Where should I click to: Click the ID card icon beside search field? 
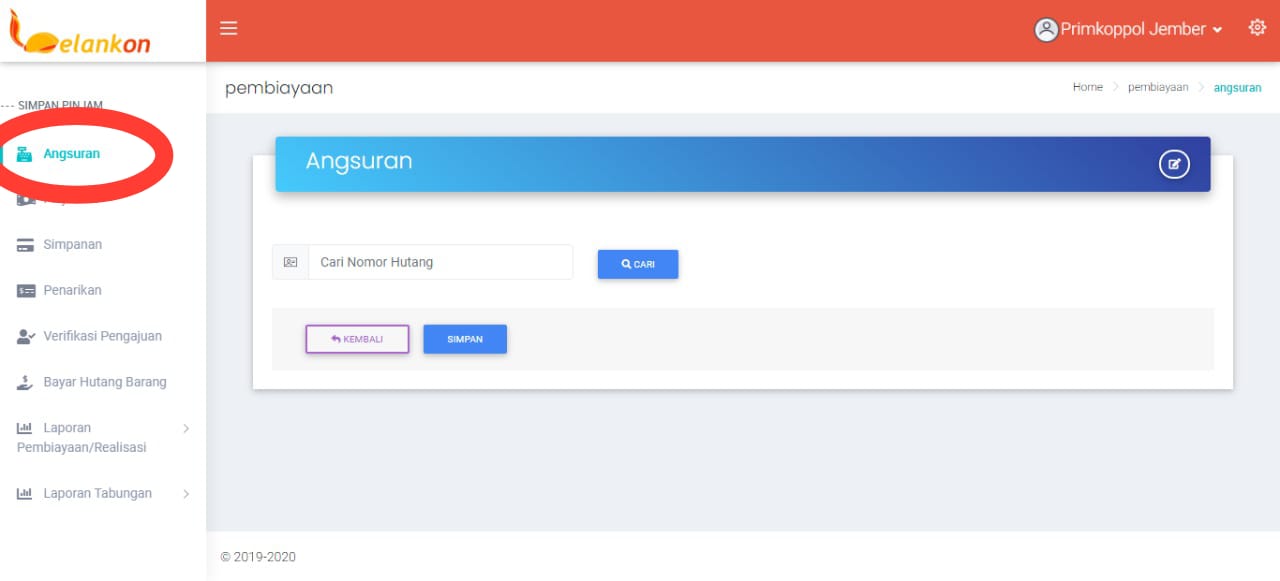(x=290, y=262)
